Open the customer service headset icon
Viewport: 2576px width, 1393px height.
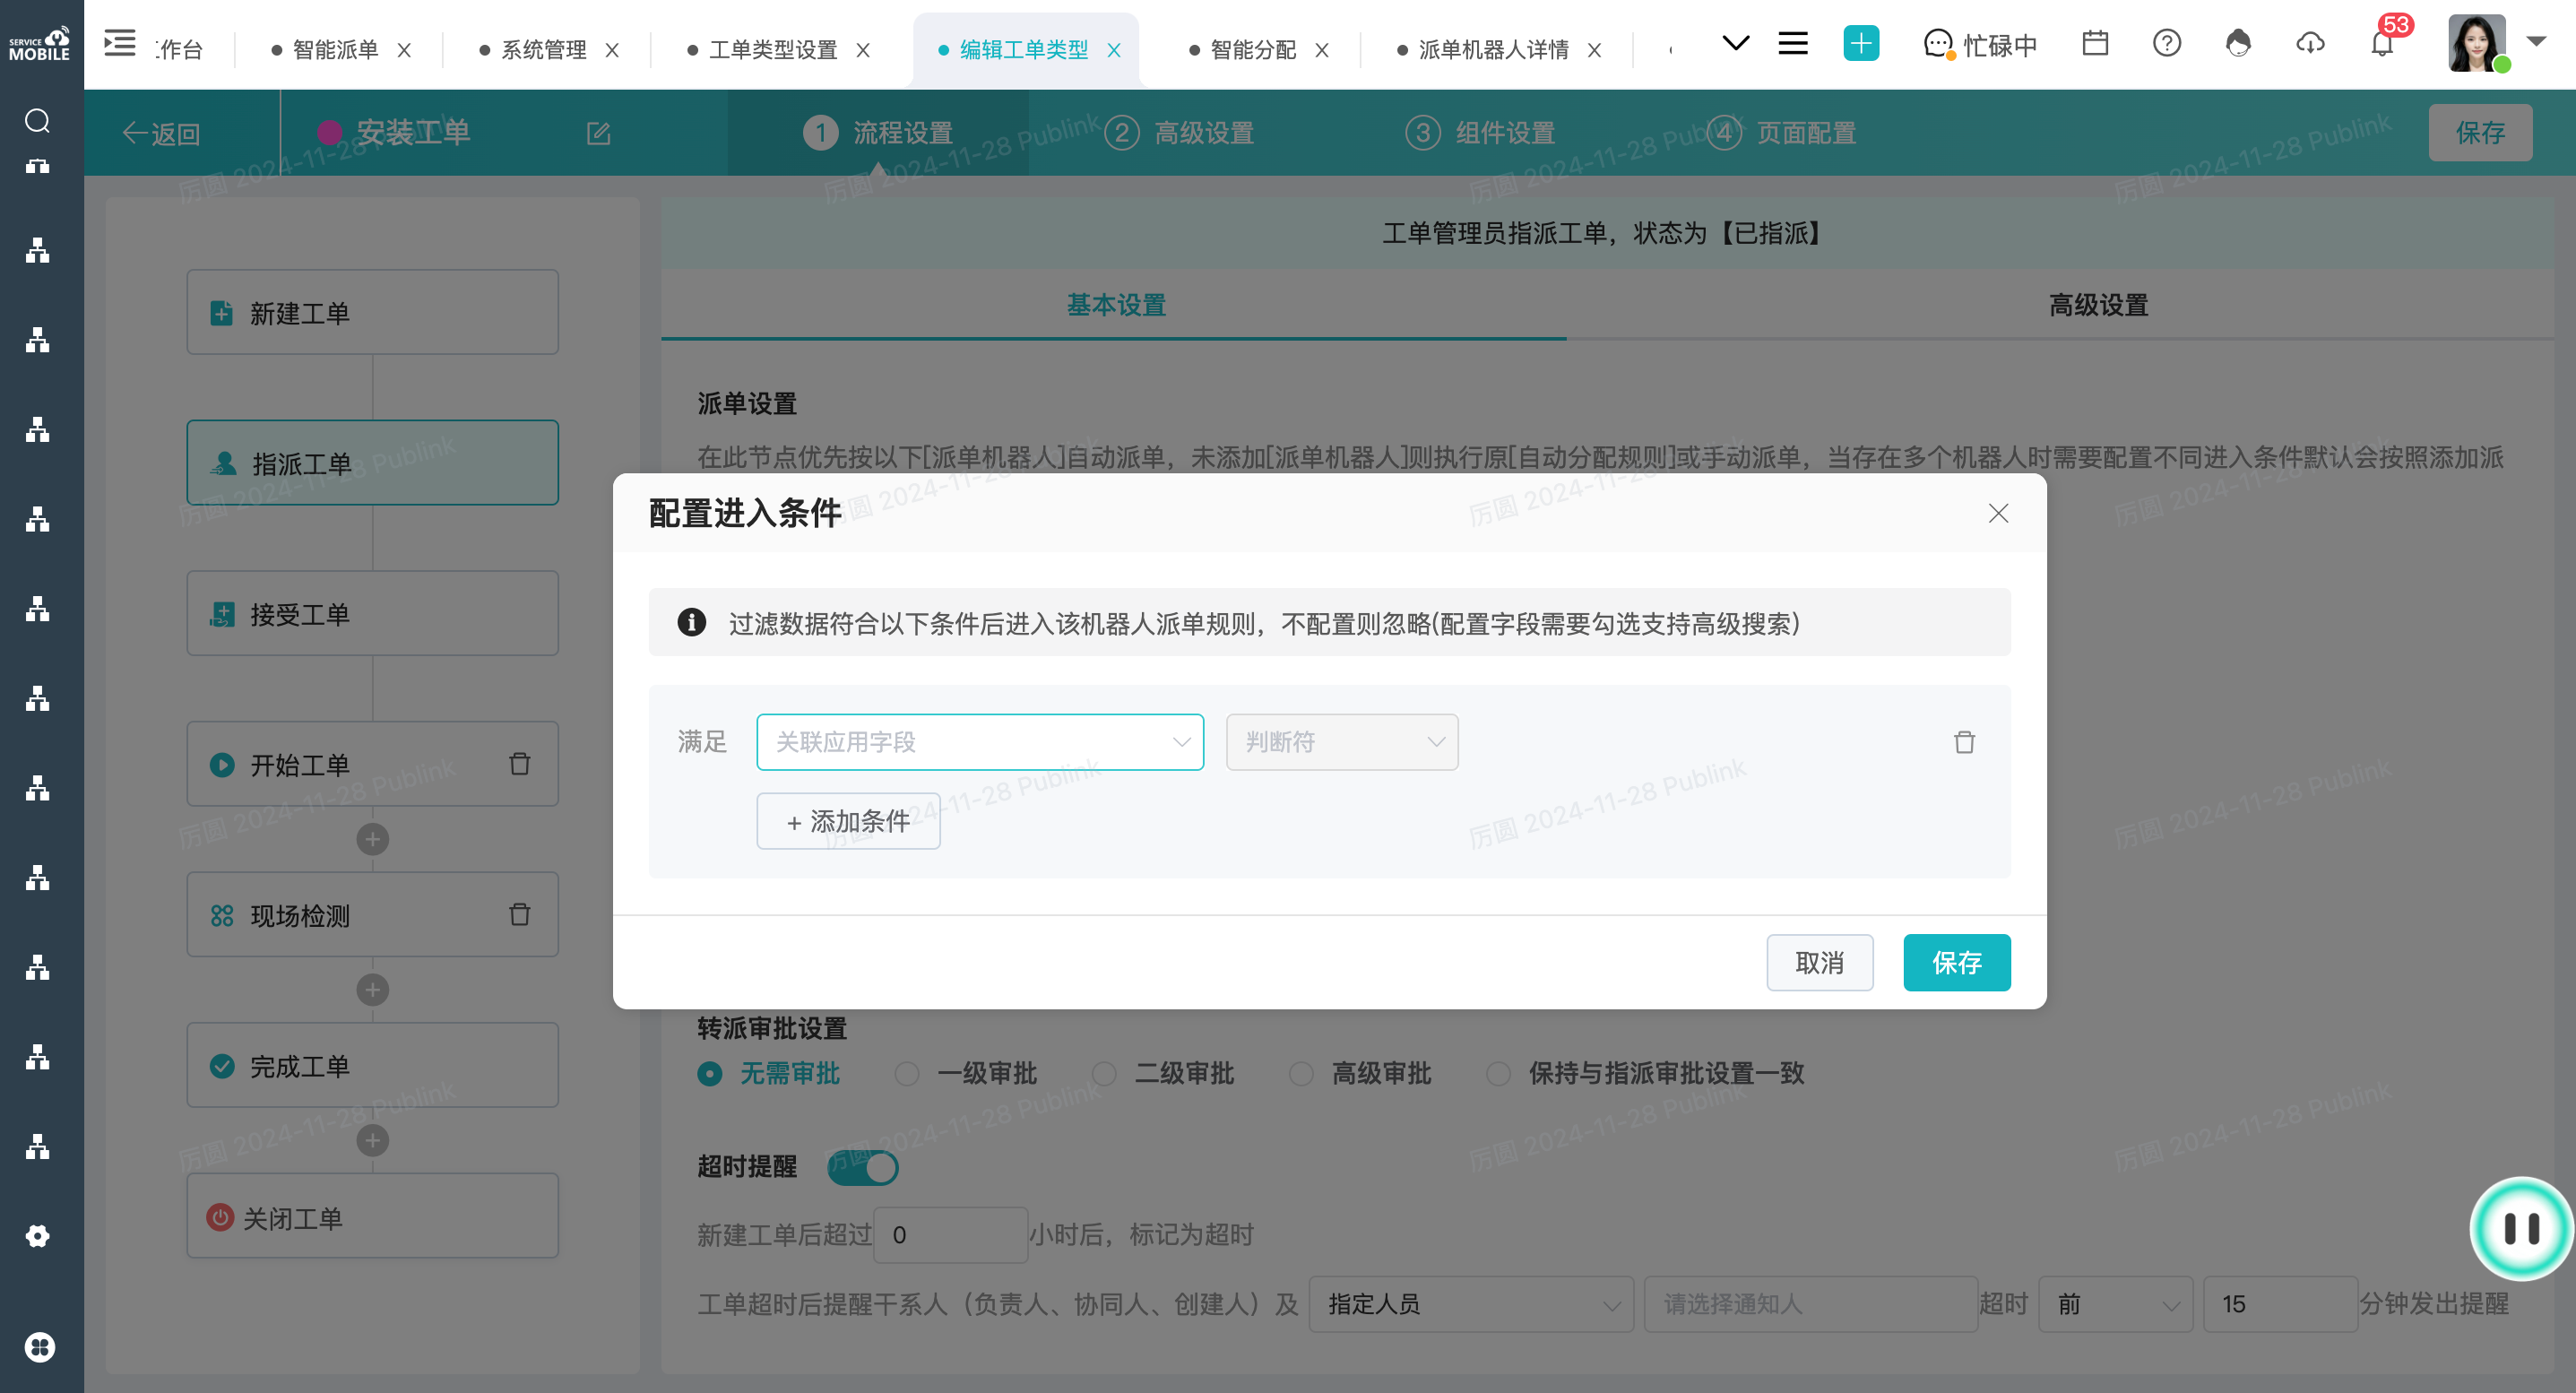(x=2238, y=44)
